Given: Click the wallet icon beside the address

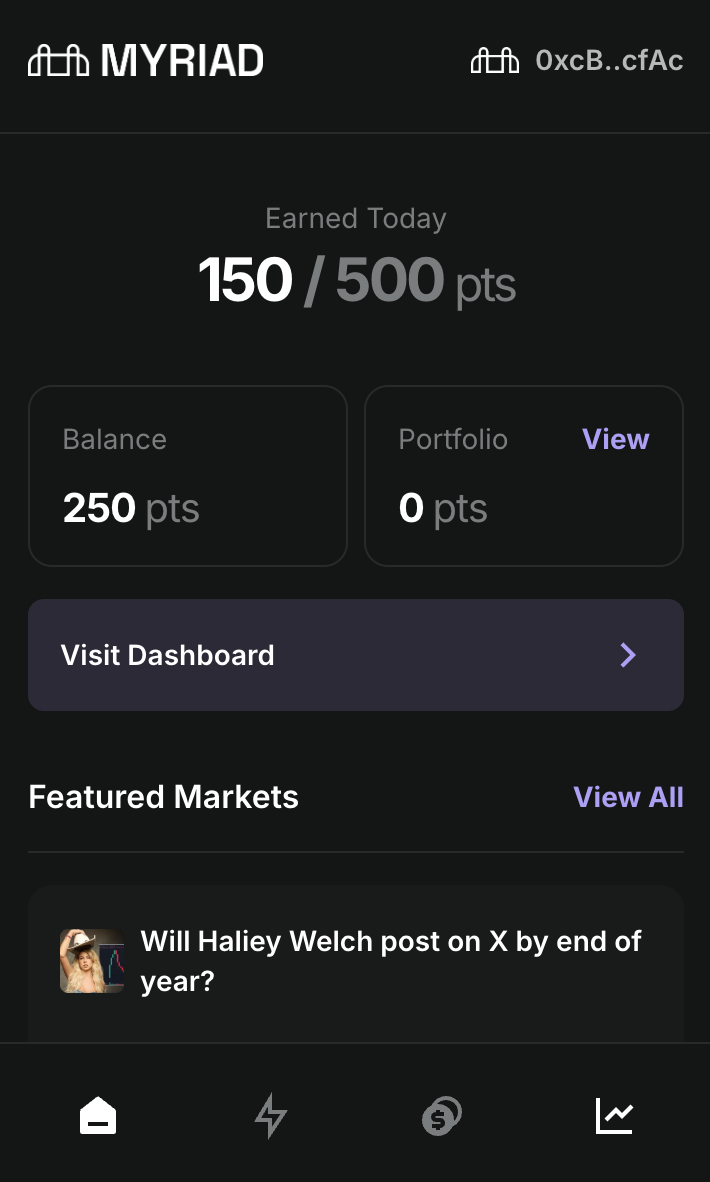Looking at the screenshot, I should (x=495, y=61).
